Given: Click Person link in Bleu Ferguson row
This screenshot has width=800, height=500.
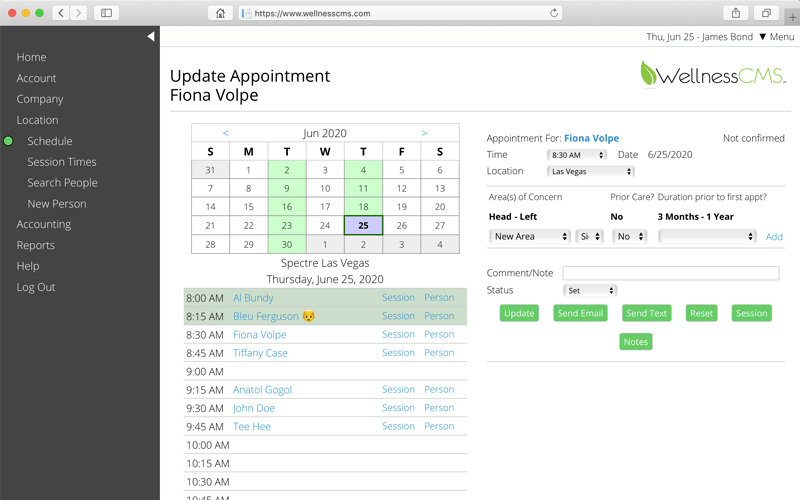Looking at the screenshot, I should point(439,316).
